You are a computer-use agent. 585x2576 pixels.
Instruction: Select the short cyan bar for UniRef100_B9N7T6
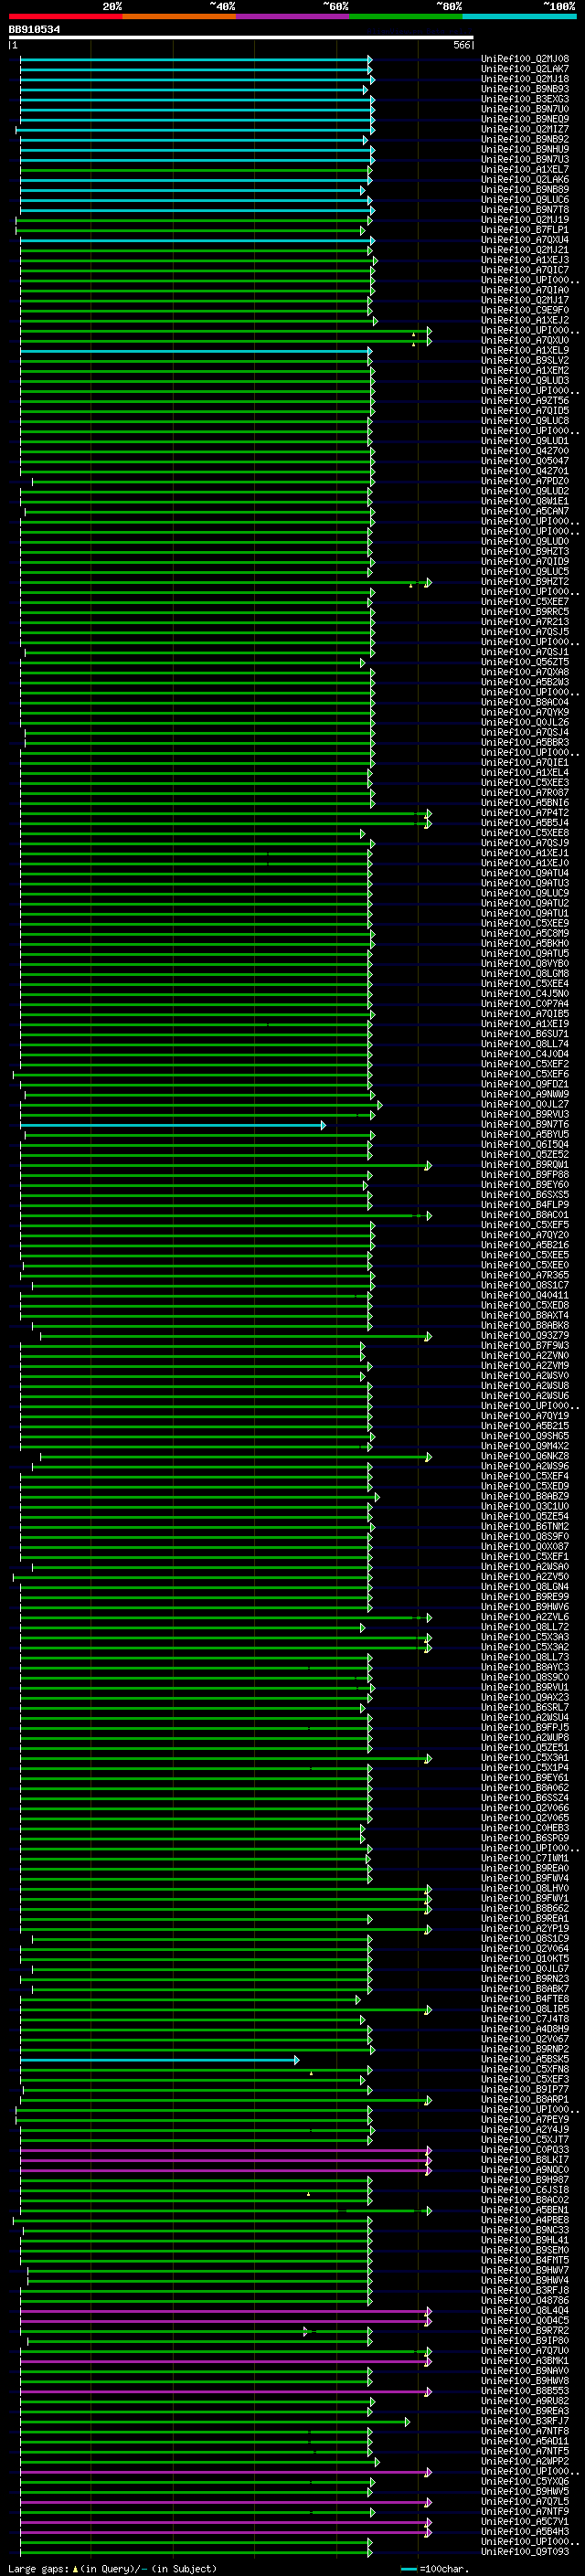pyautogui.click(x=172, y=1125)
